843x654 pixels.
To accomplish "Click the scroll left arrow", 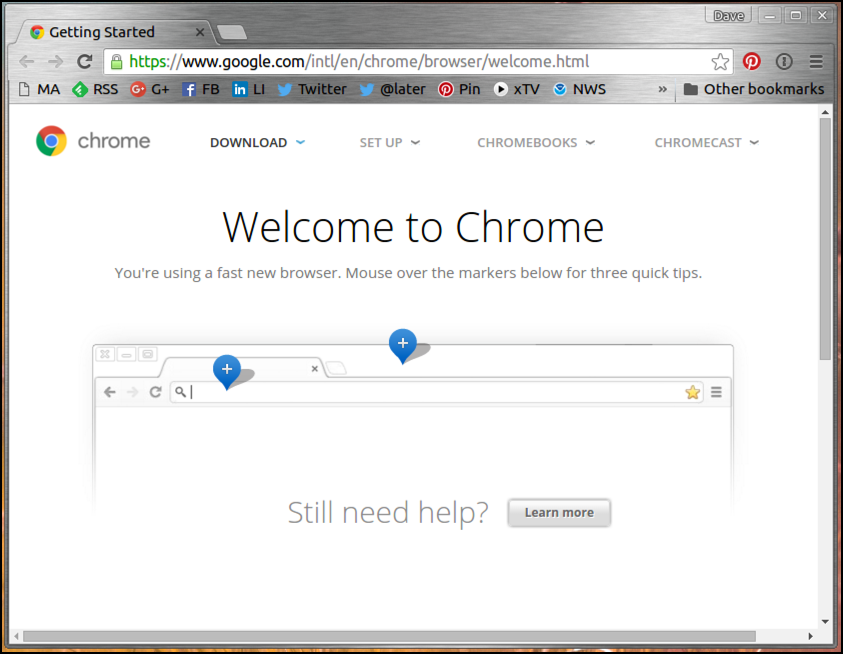I will 17,637.
